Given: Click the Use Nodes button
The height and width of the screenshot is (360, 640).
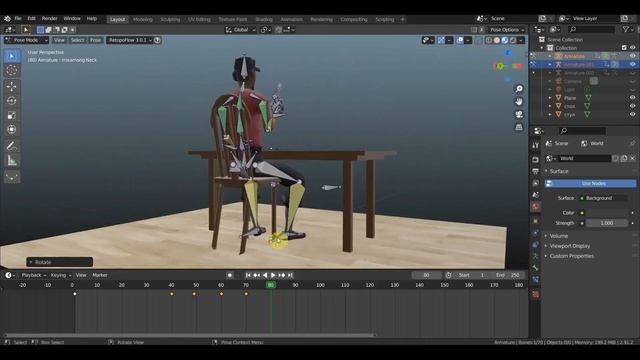Looking at the screenshot, I should [590, 184].
